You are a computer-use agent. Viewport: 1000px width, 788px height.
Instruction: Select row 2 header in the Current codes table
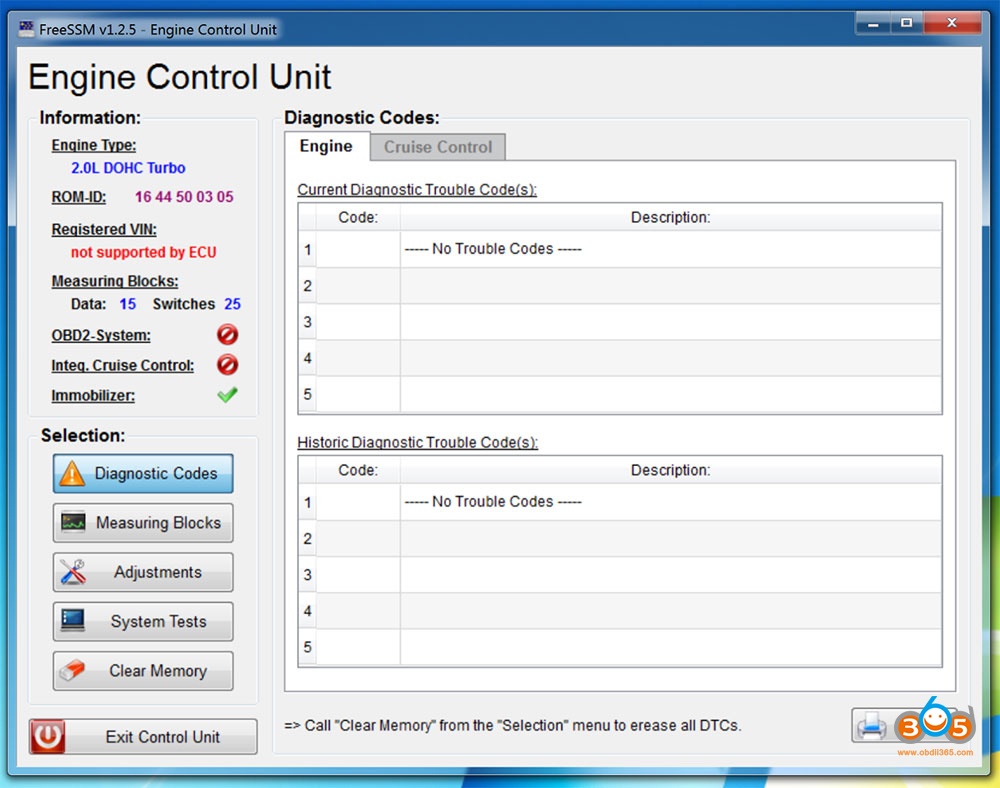pyautogui.click(x=307, y=286)
